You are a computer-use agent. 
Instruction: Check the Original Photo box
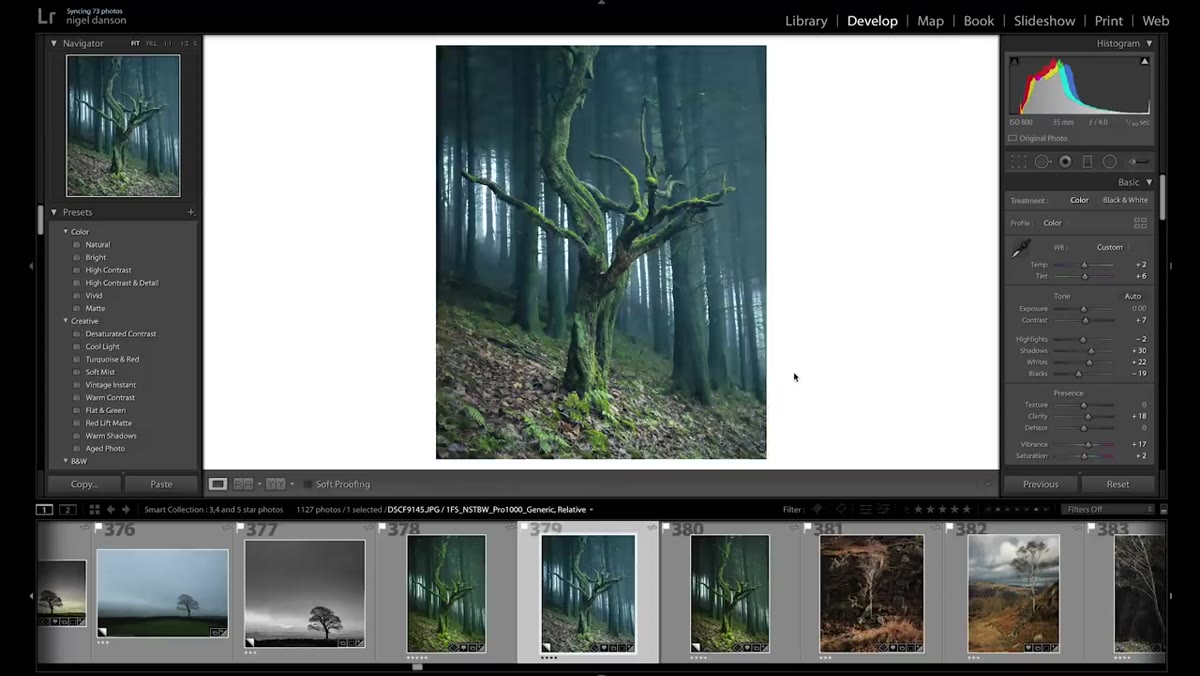[1013, 138]
